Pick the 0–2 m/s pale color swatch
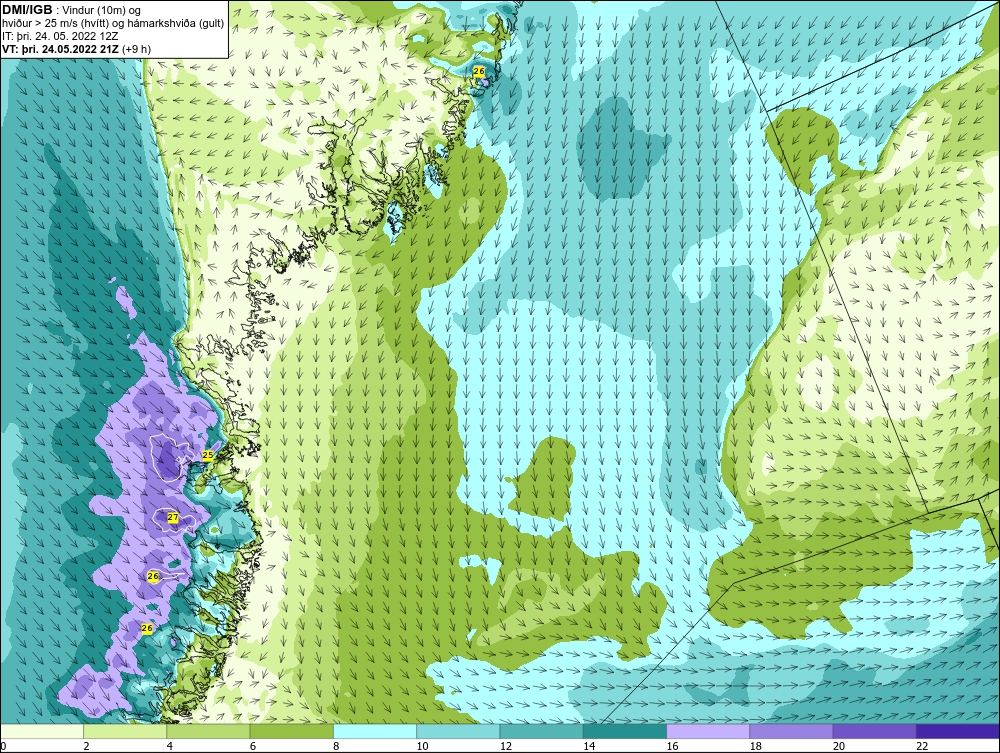Image resolution: width=1000 pixels, height=753 pixels. tap(41, 731)
